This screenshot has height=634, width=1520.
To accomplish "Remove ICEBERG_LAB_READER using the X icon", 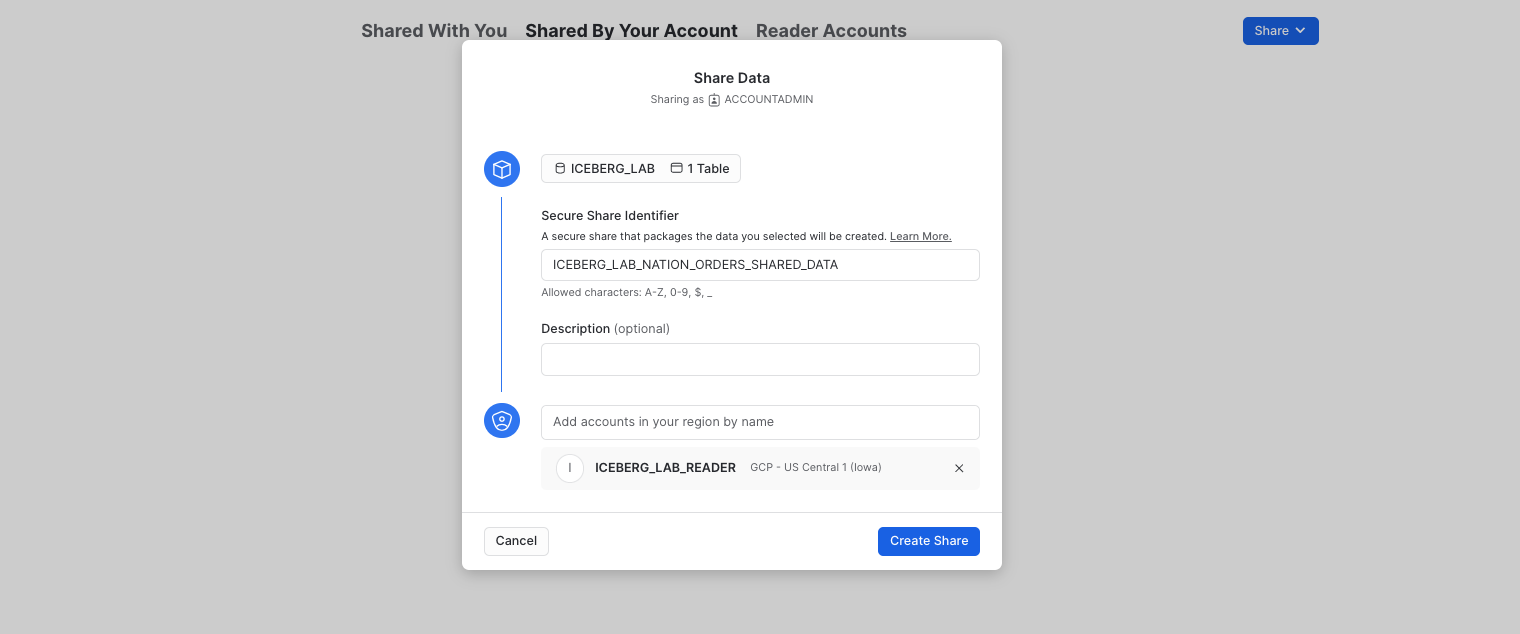I will [x=959, y=468].
